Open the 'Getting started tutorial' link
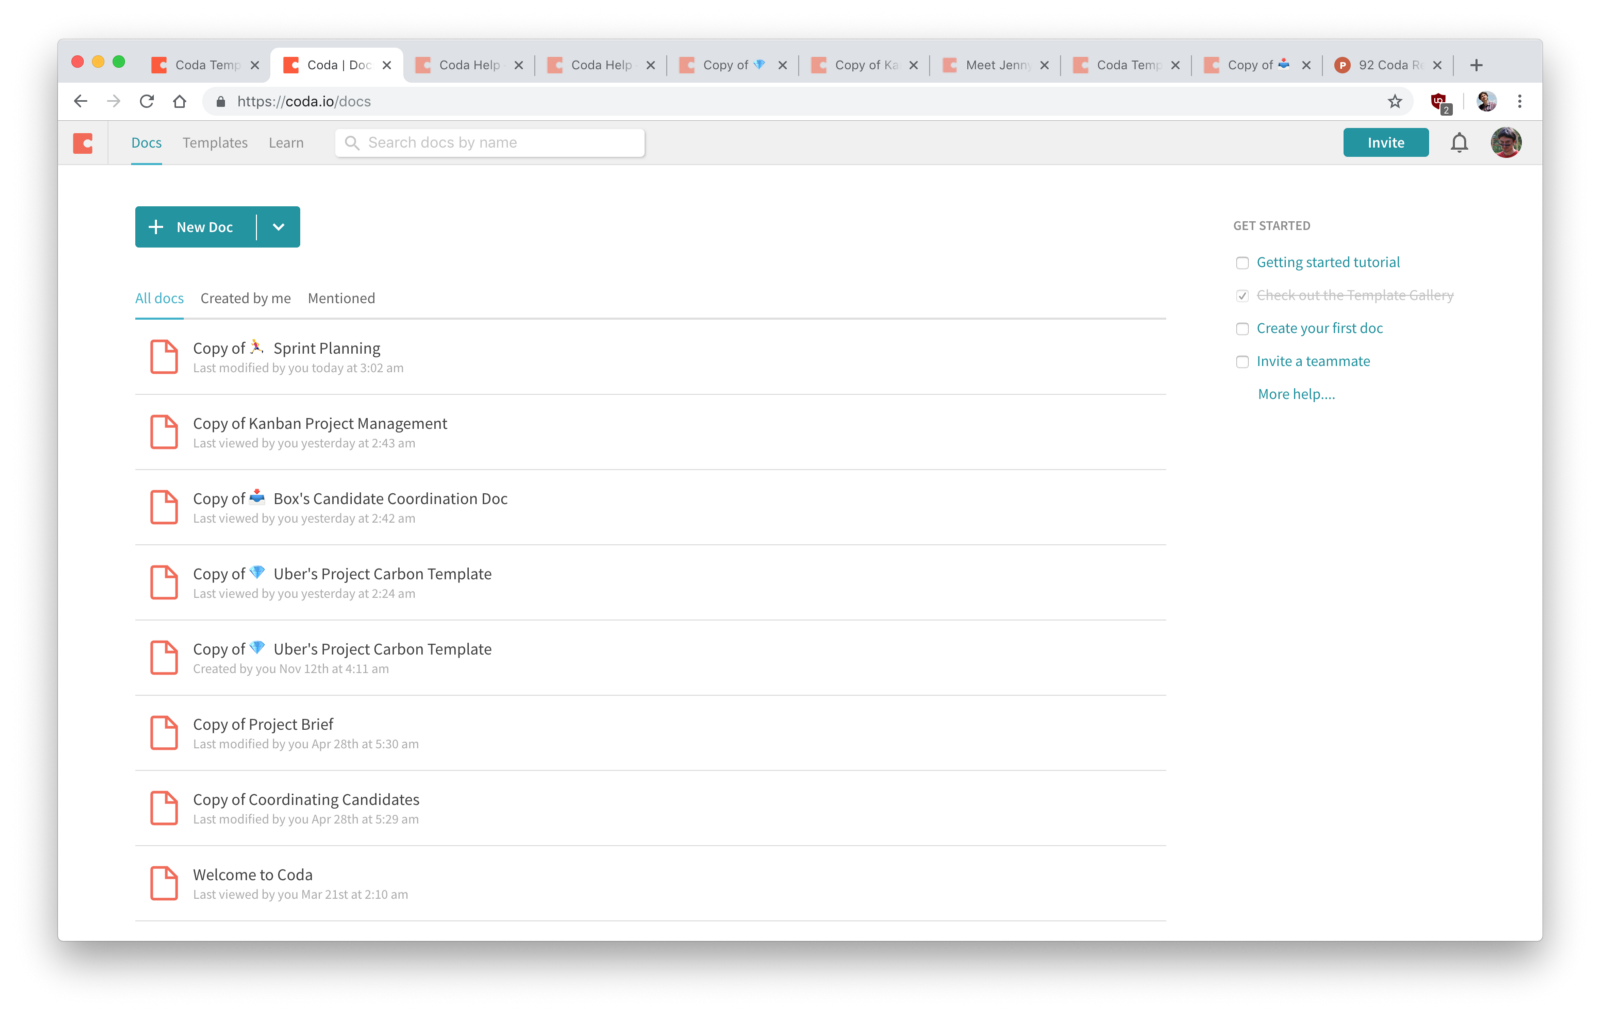This screenshot has height=1017, width=1600. coord(1328,262)
